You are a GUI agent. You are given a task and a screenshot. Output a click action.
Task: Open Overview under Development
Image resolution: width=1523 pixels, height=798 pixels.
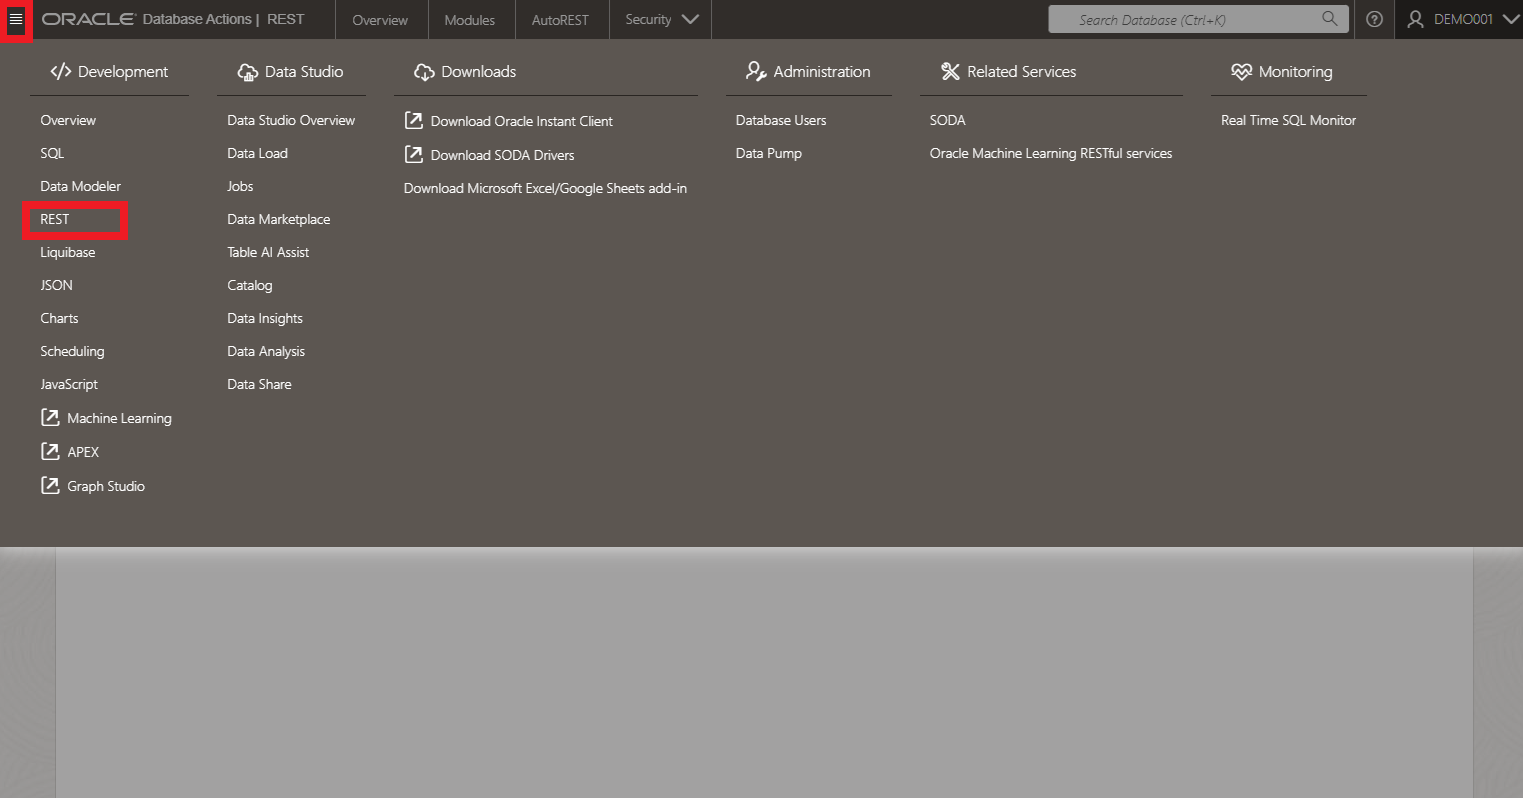point(68,120)
